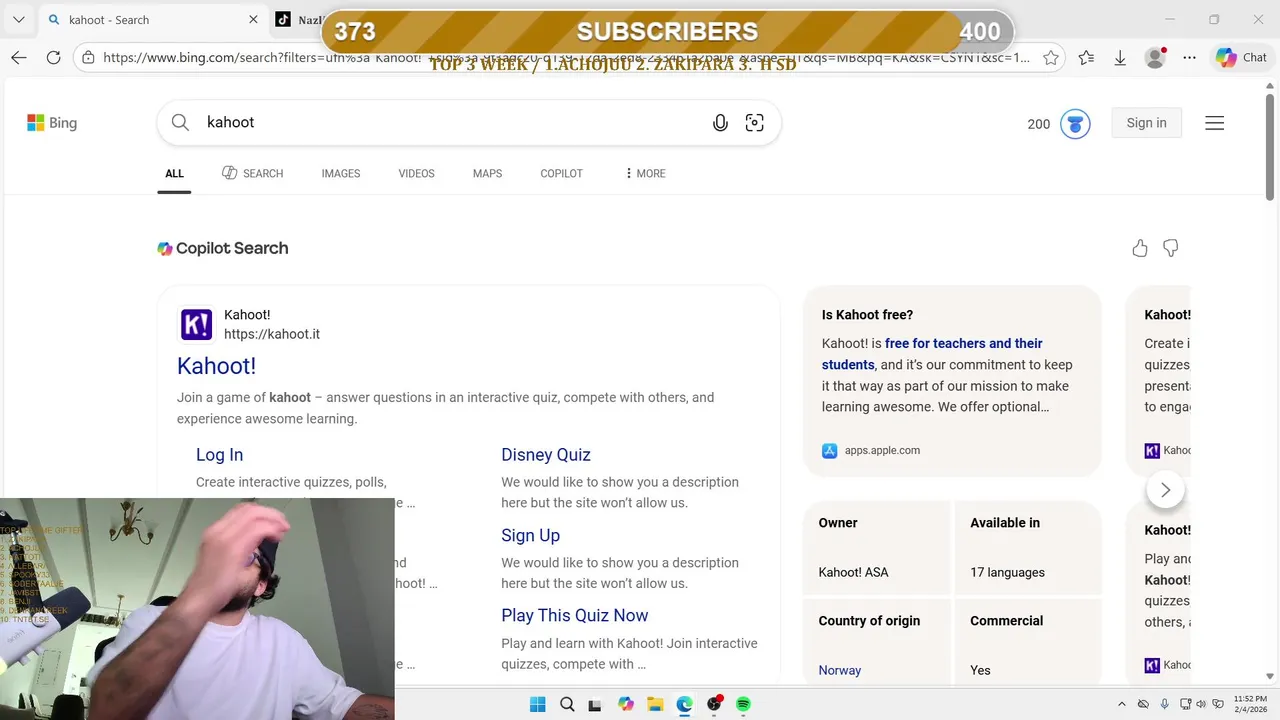Open 'free for teachers and their students' link
Screen dimensions: 1280x720
coord(932,354)
